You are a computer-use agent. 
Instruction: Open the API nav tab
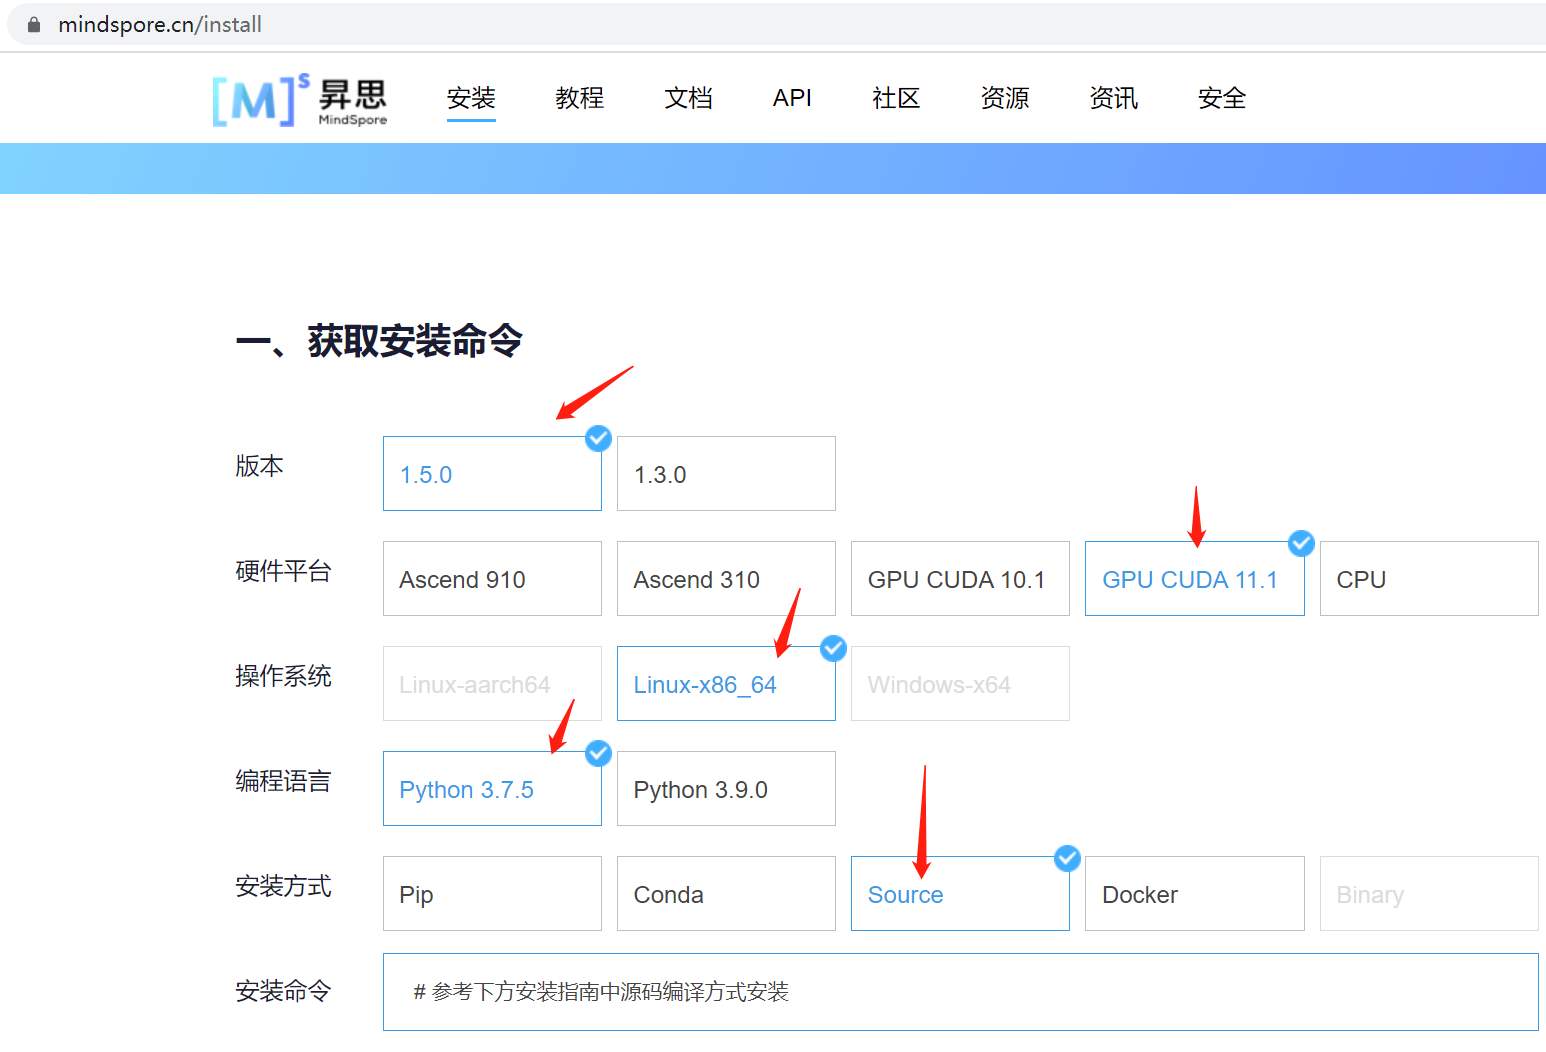(792, 98)
